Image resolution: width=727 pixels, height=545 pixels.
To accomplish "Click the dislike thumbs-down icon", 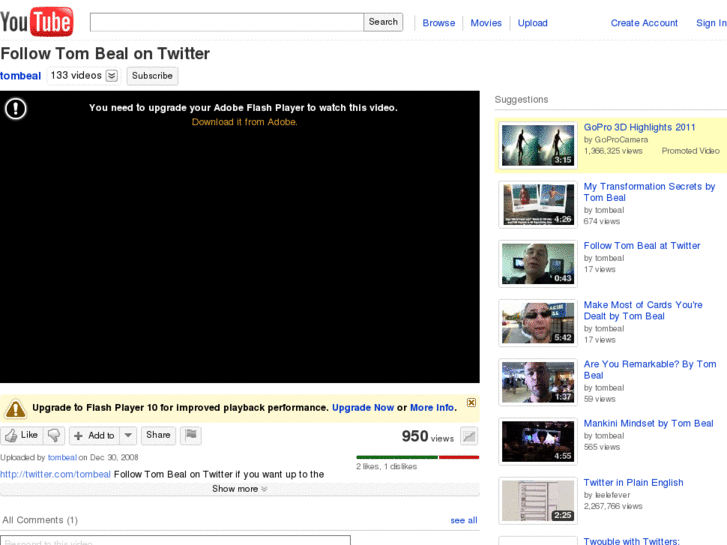I will coord(54,436).
